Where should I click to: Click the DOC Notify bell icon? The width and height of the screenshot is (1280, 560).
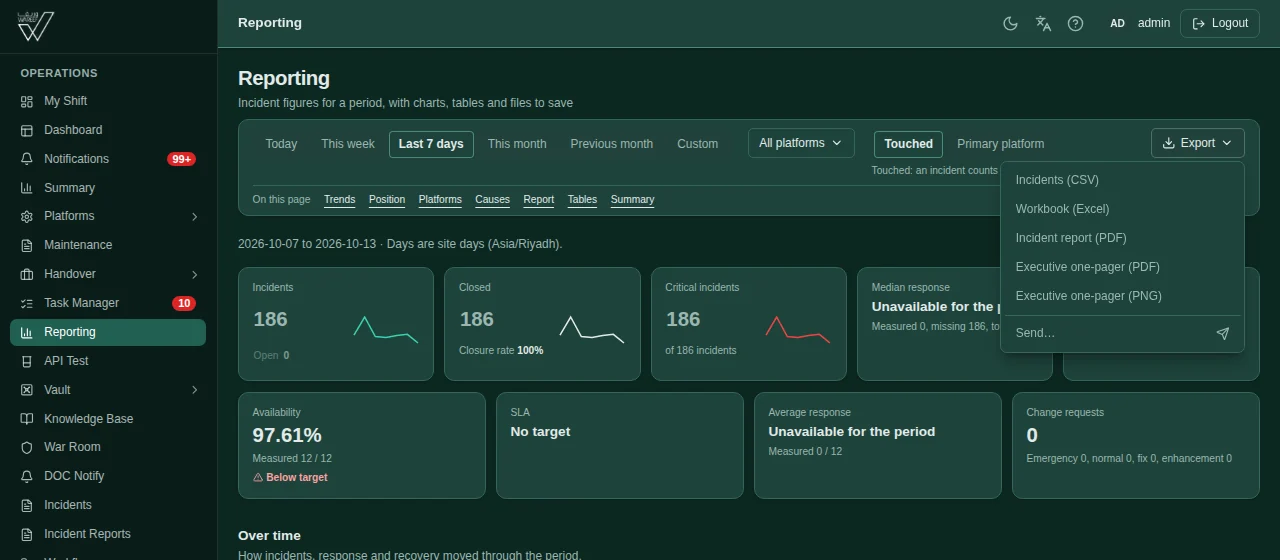click(x=27, y=476)
